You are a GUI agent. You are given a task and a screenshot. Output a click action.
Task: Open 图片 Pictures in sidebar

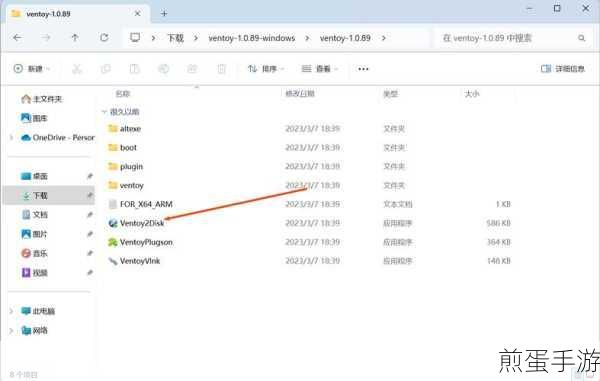(34, 234)
